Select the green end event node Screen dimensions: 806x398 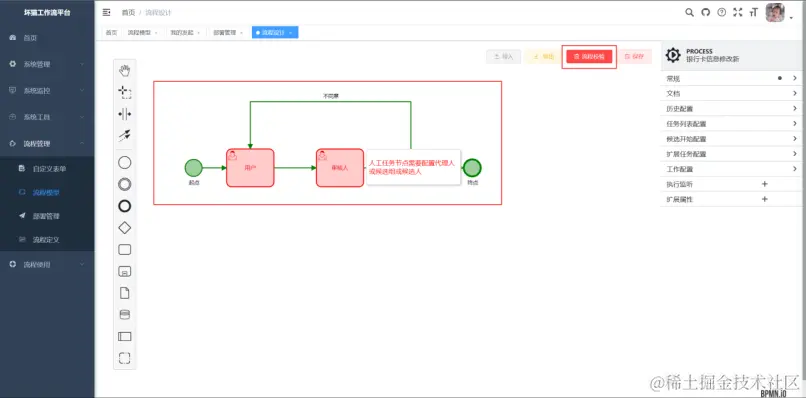(471, 168)
